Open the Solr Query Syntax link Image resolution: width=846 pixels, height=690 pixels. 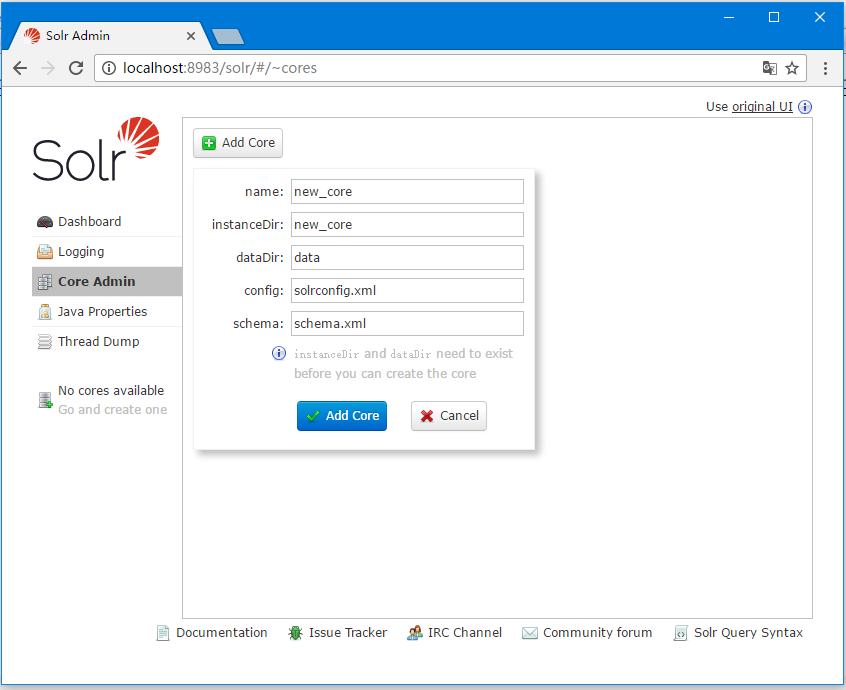coord(748,633)
